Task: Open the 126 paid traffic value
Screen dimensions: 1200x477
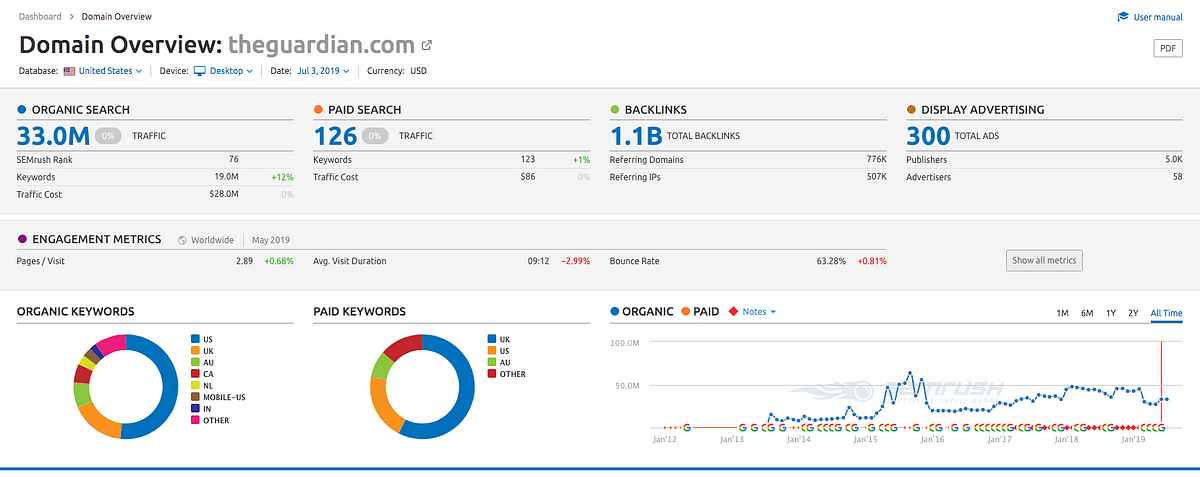Action: tap(335, 135)
